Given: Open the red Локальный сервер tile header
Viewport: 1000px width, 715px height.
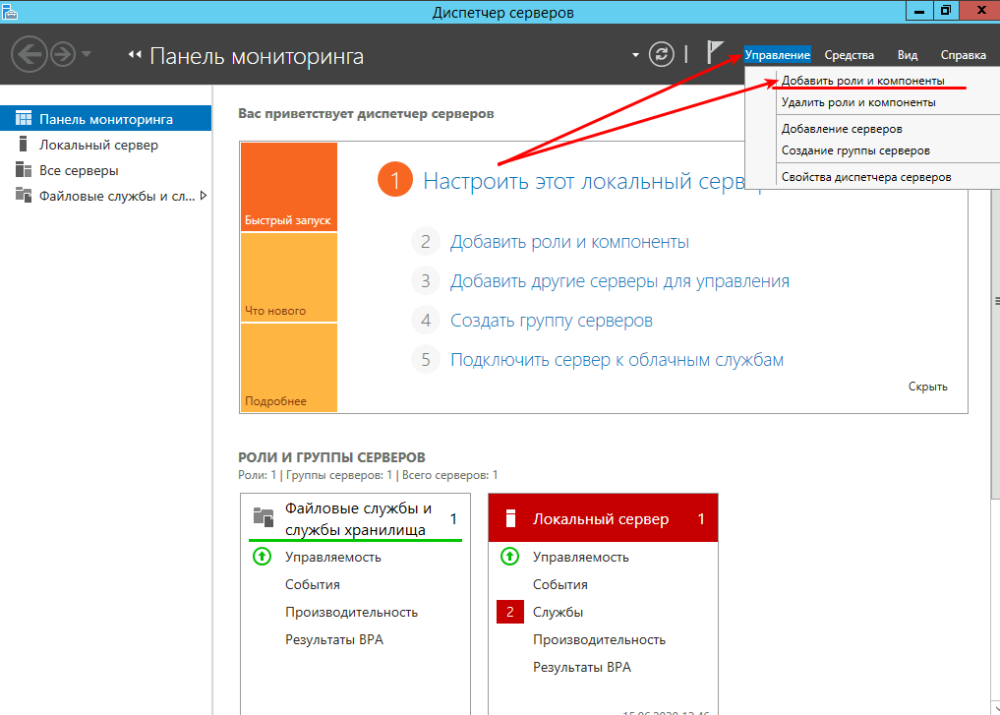Looking at the screenshot, I should [x=603, y=518].
